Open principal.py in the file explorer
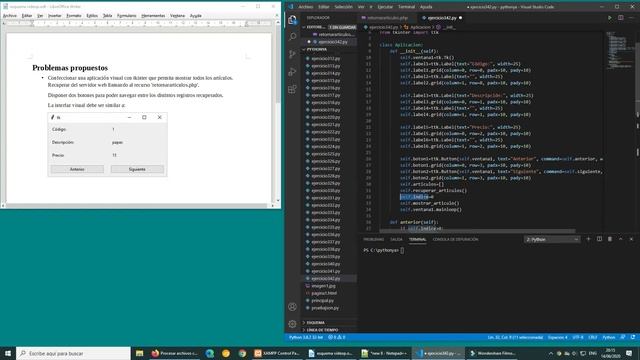This screenshot has width=640, height=360. [x=322, y=300]
